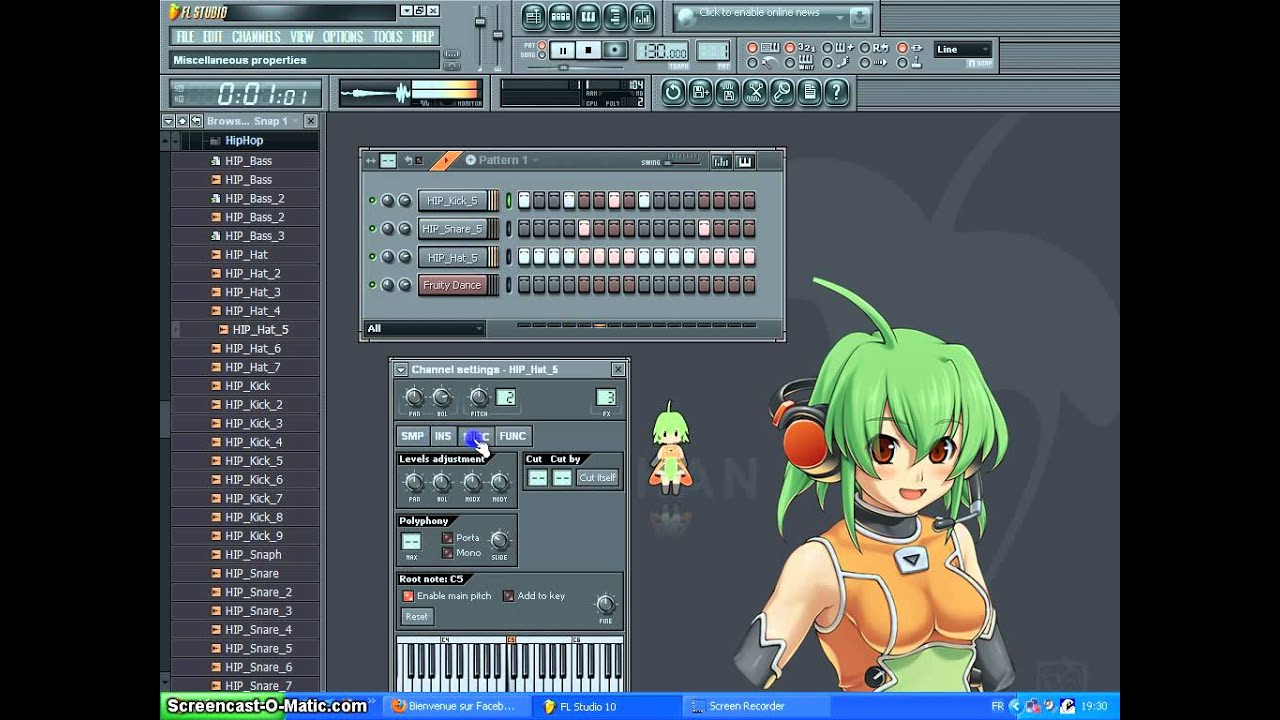The image size is (1280, 720).
Task: Click the One-click audio recording scissors icon
Action: tap(755, 93)
